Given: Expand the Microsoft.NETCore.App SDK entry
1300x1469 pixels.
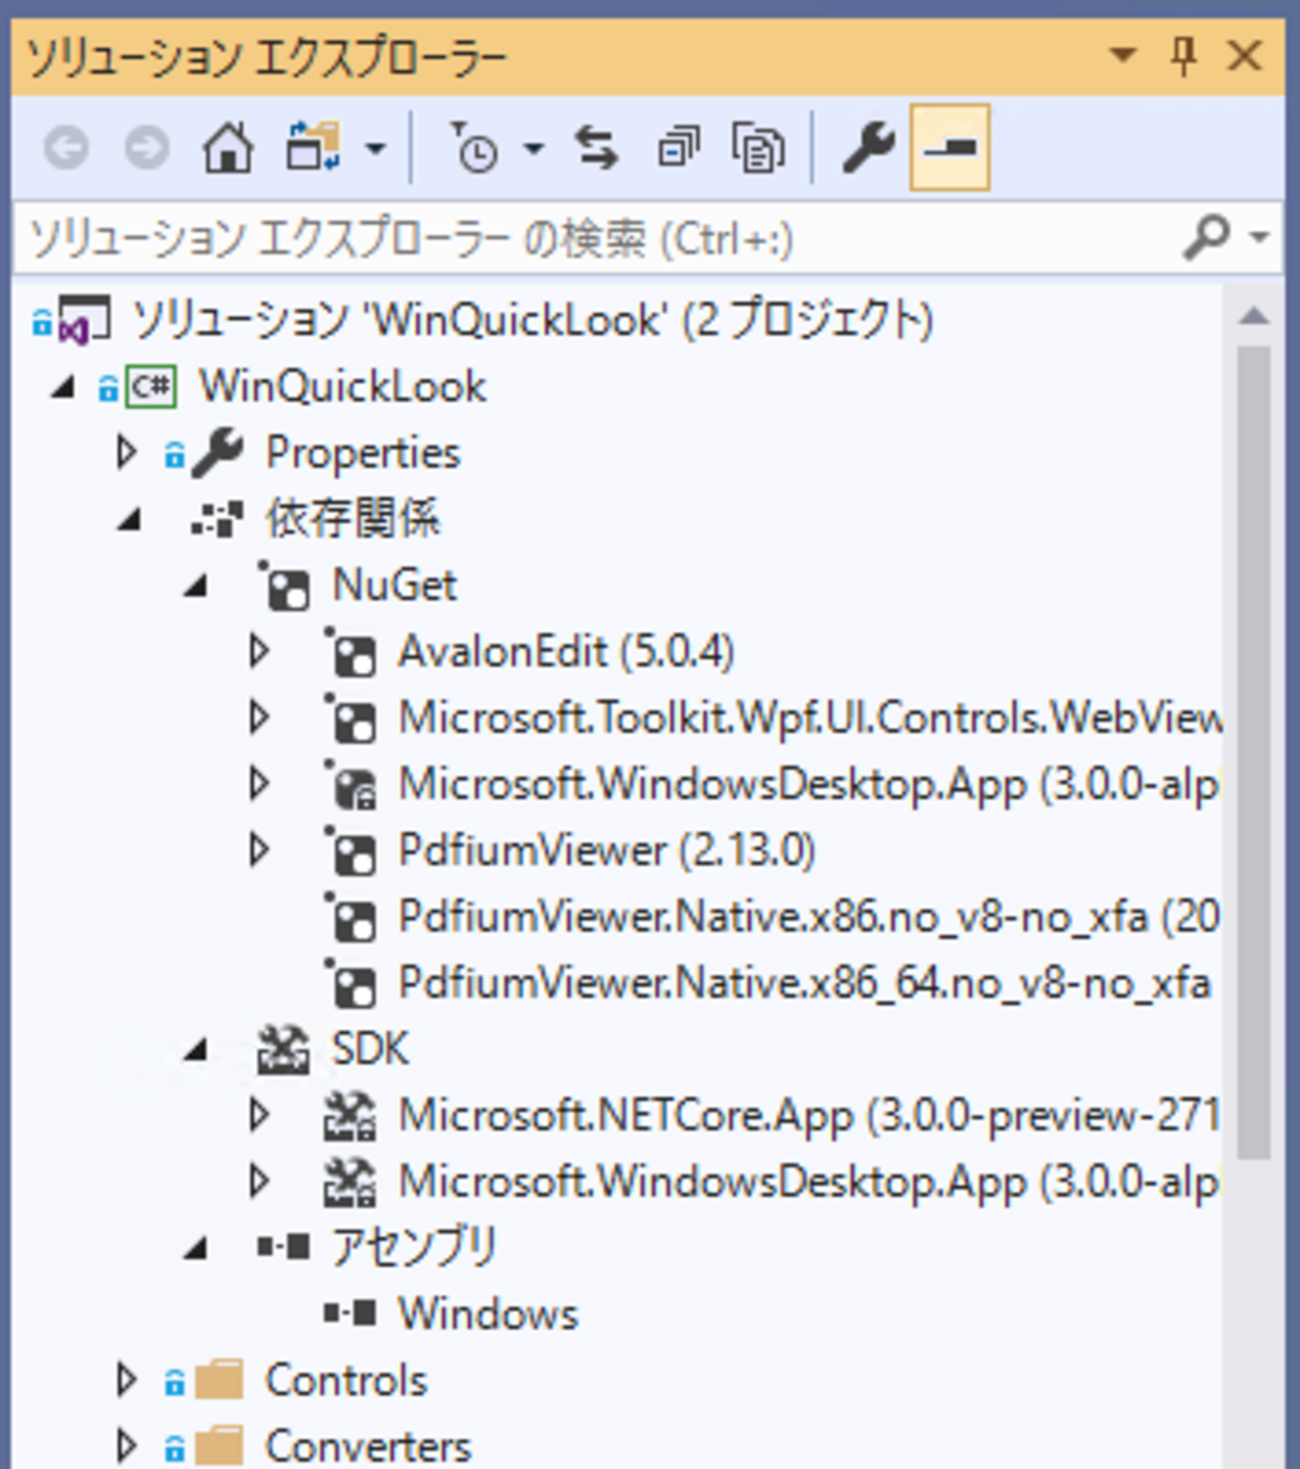Looking at the screenshot, I should tap(258, 1116).
